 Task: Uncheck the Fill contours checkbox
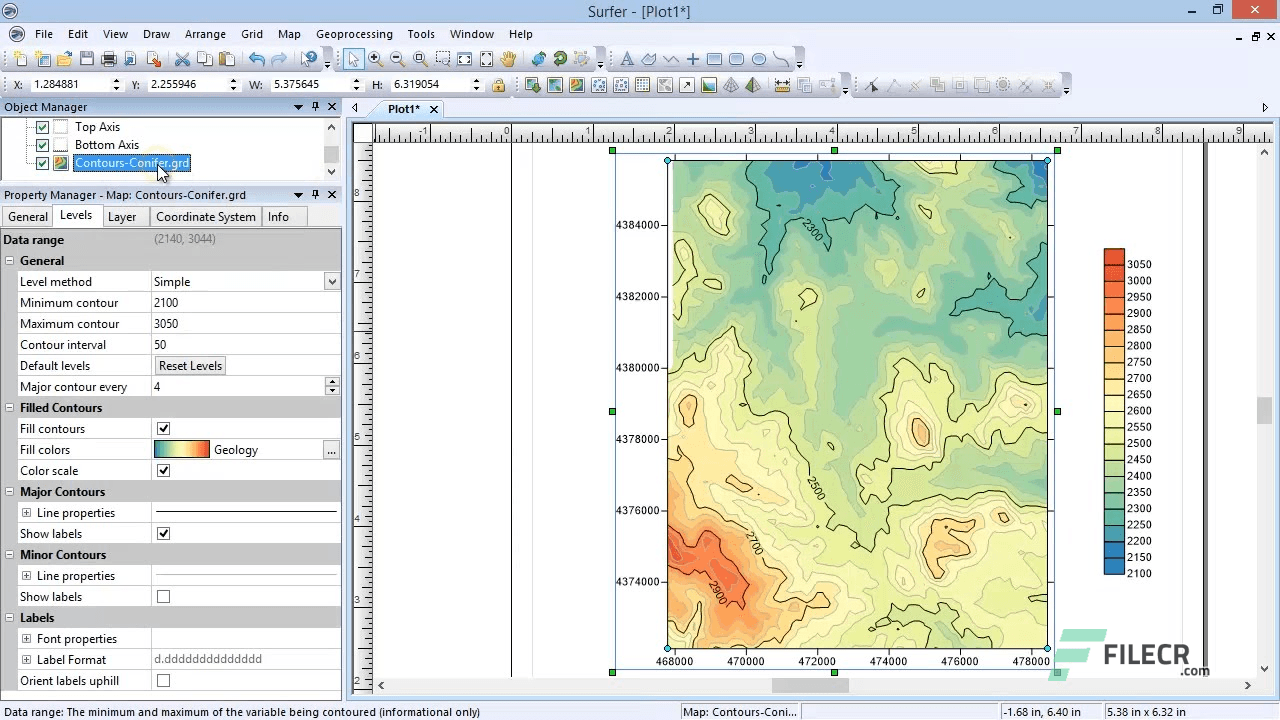tap(163, 428)
